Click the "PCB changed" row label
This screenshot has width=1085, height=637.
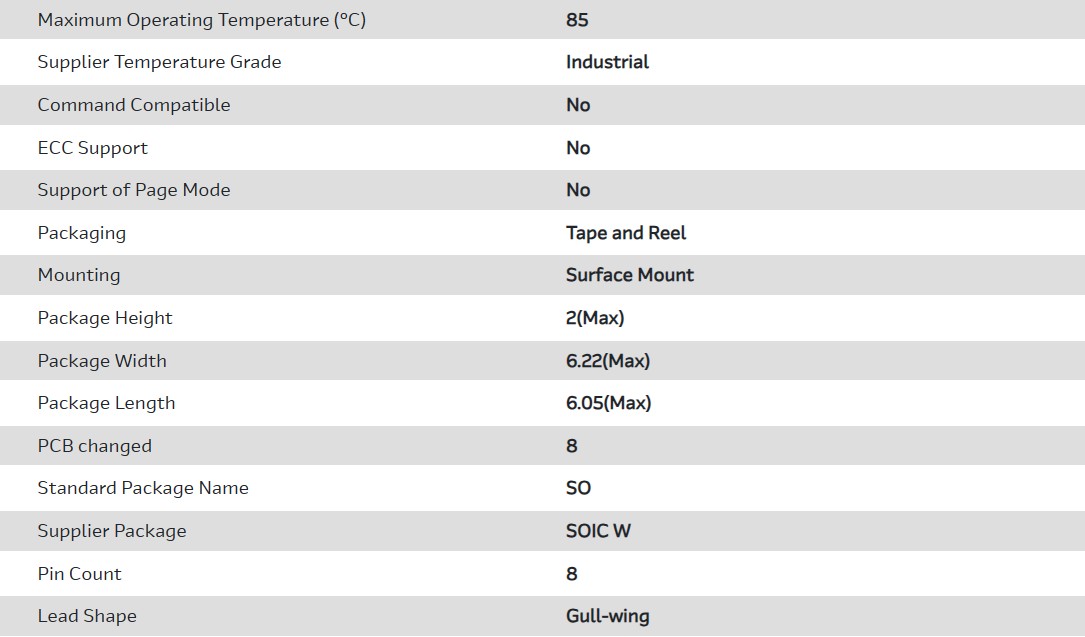pyautogui.click(x=95, y=446)
